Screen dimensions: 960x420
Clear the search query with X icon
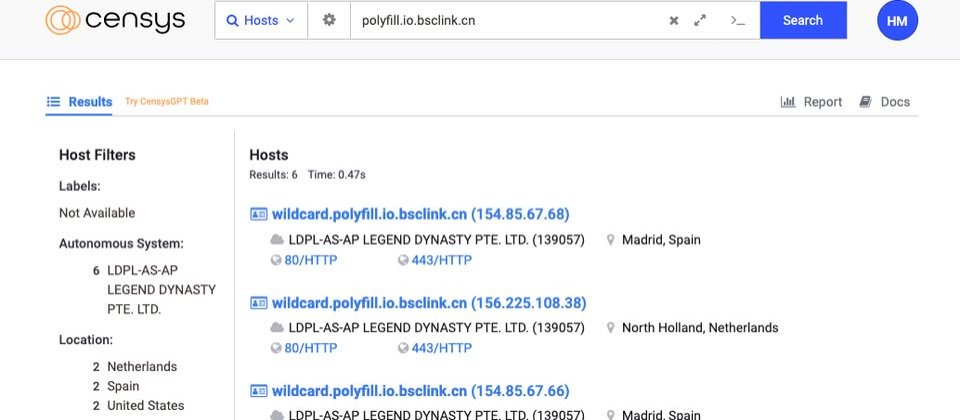coord(673,20)
